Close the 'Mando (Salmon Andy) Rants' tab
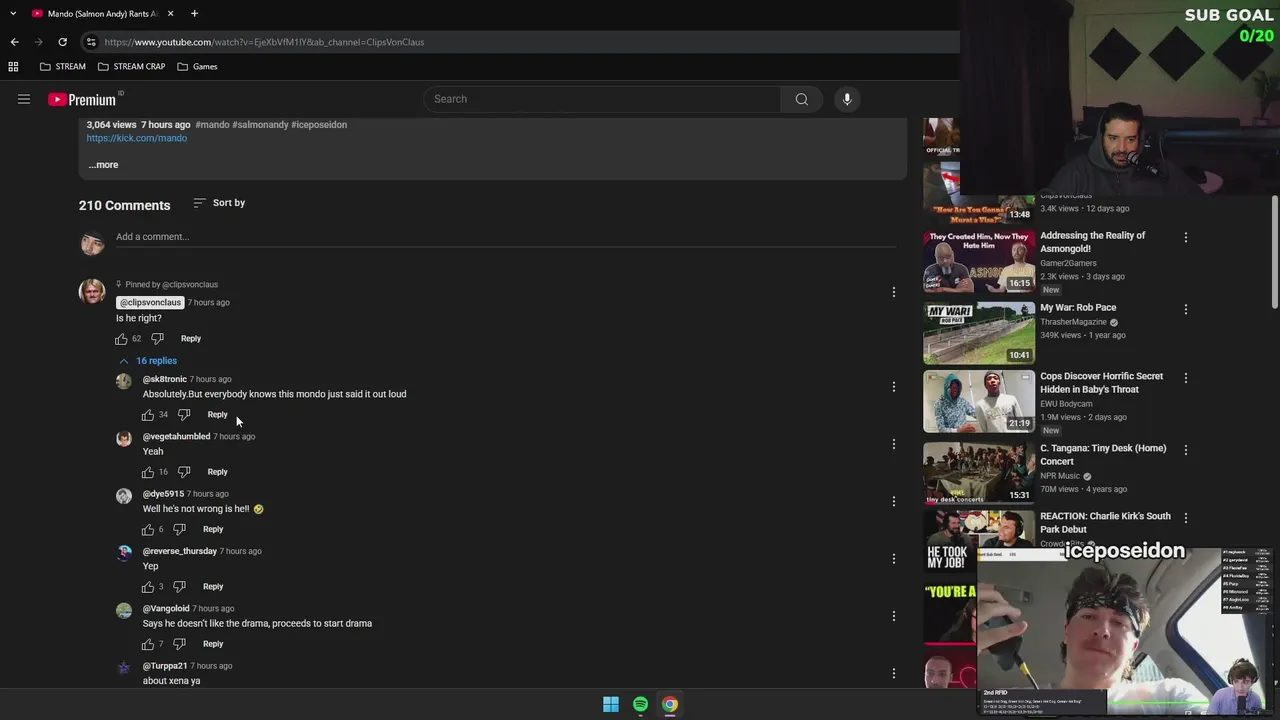Screen dimensions: 1280x720 tap(170, 14)
